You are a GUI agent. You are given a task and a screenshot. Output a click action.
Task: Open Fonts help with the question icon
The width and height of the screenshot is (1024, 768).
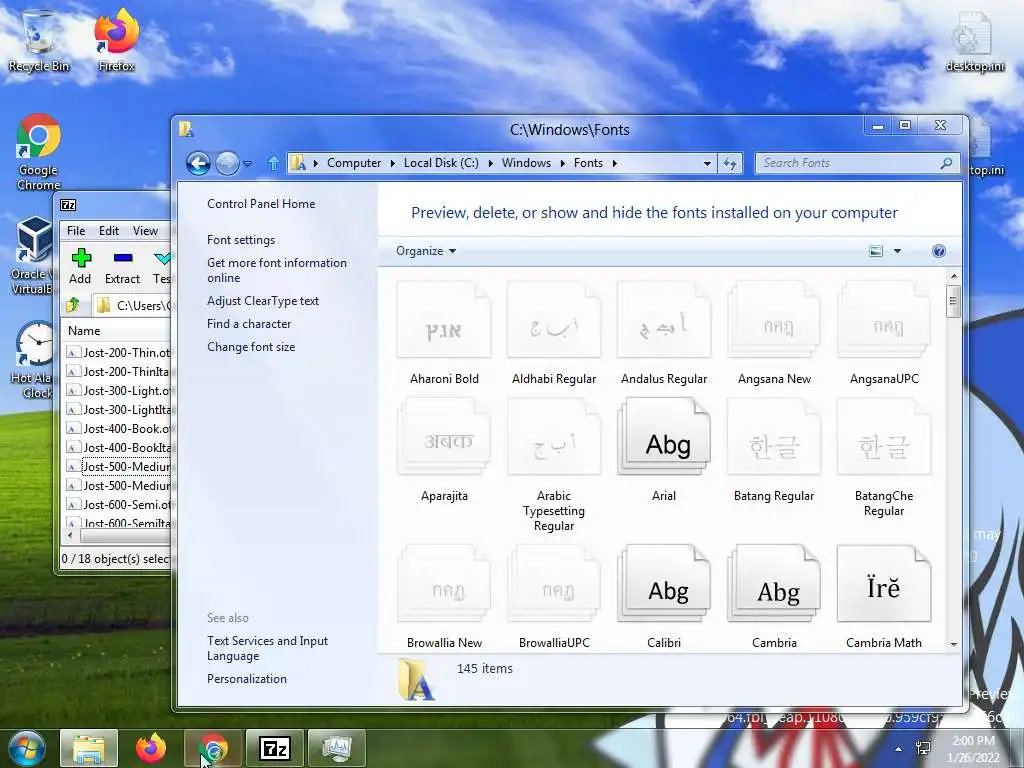tap(938, 251)
